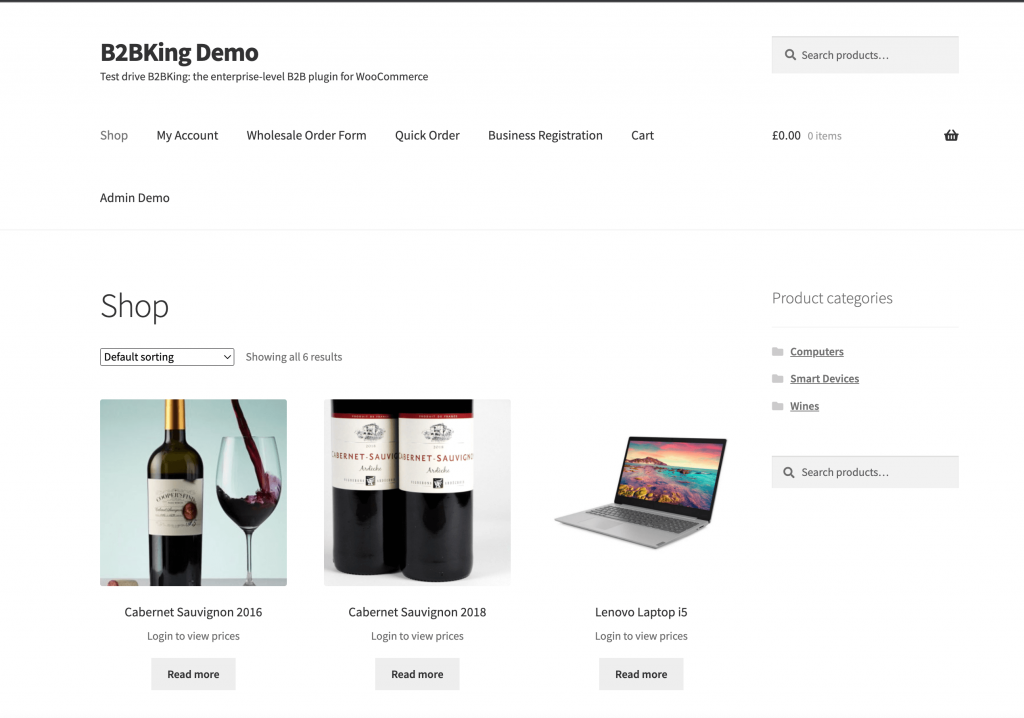The width and height of the screenshot is (1024, 718).
Task: Open the Default sorting dropdown
Action: pyautogui.click(x=167, y=357)
